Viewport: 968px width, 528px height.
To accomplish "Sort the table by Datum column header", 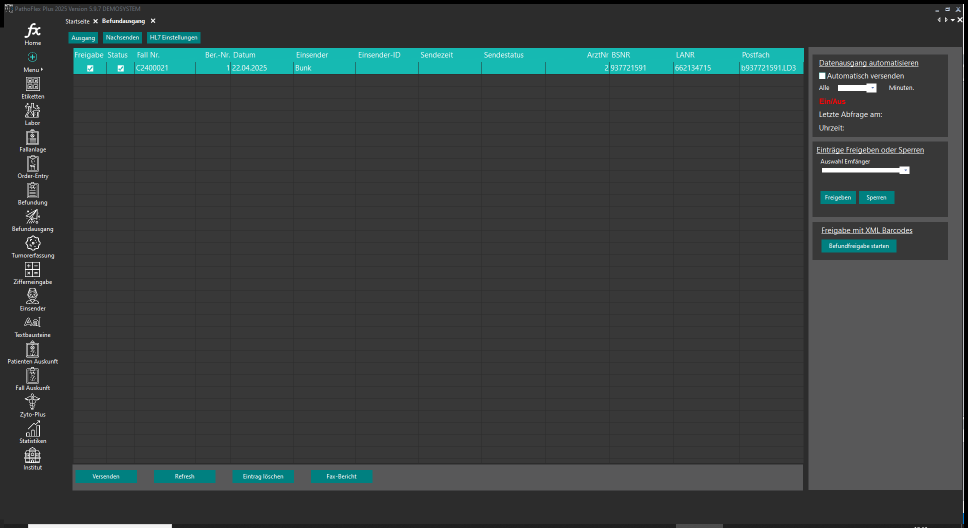I will 244,55.
